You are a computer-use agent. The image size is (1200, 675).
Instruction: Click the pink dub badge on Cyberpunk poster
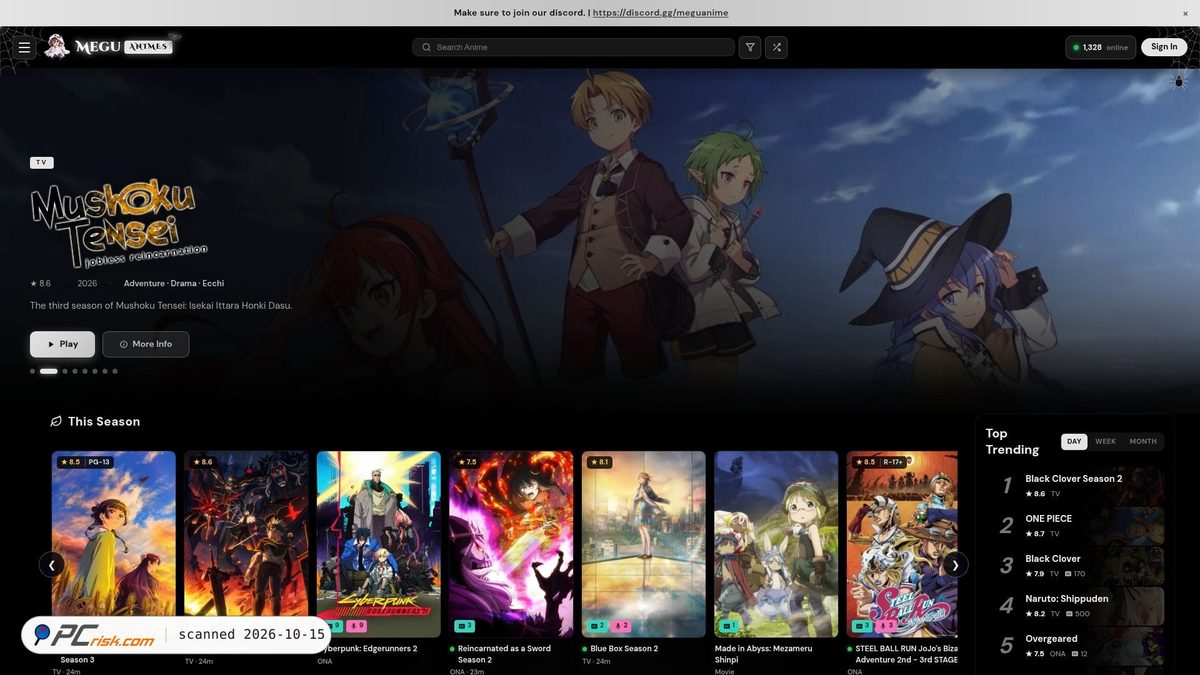(x=358, y=626)
